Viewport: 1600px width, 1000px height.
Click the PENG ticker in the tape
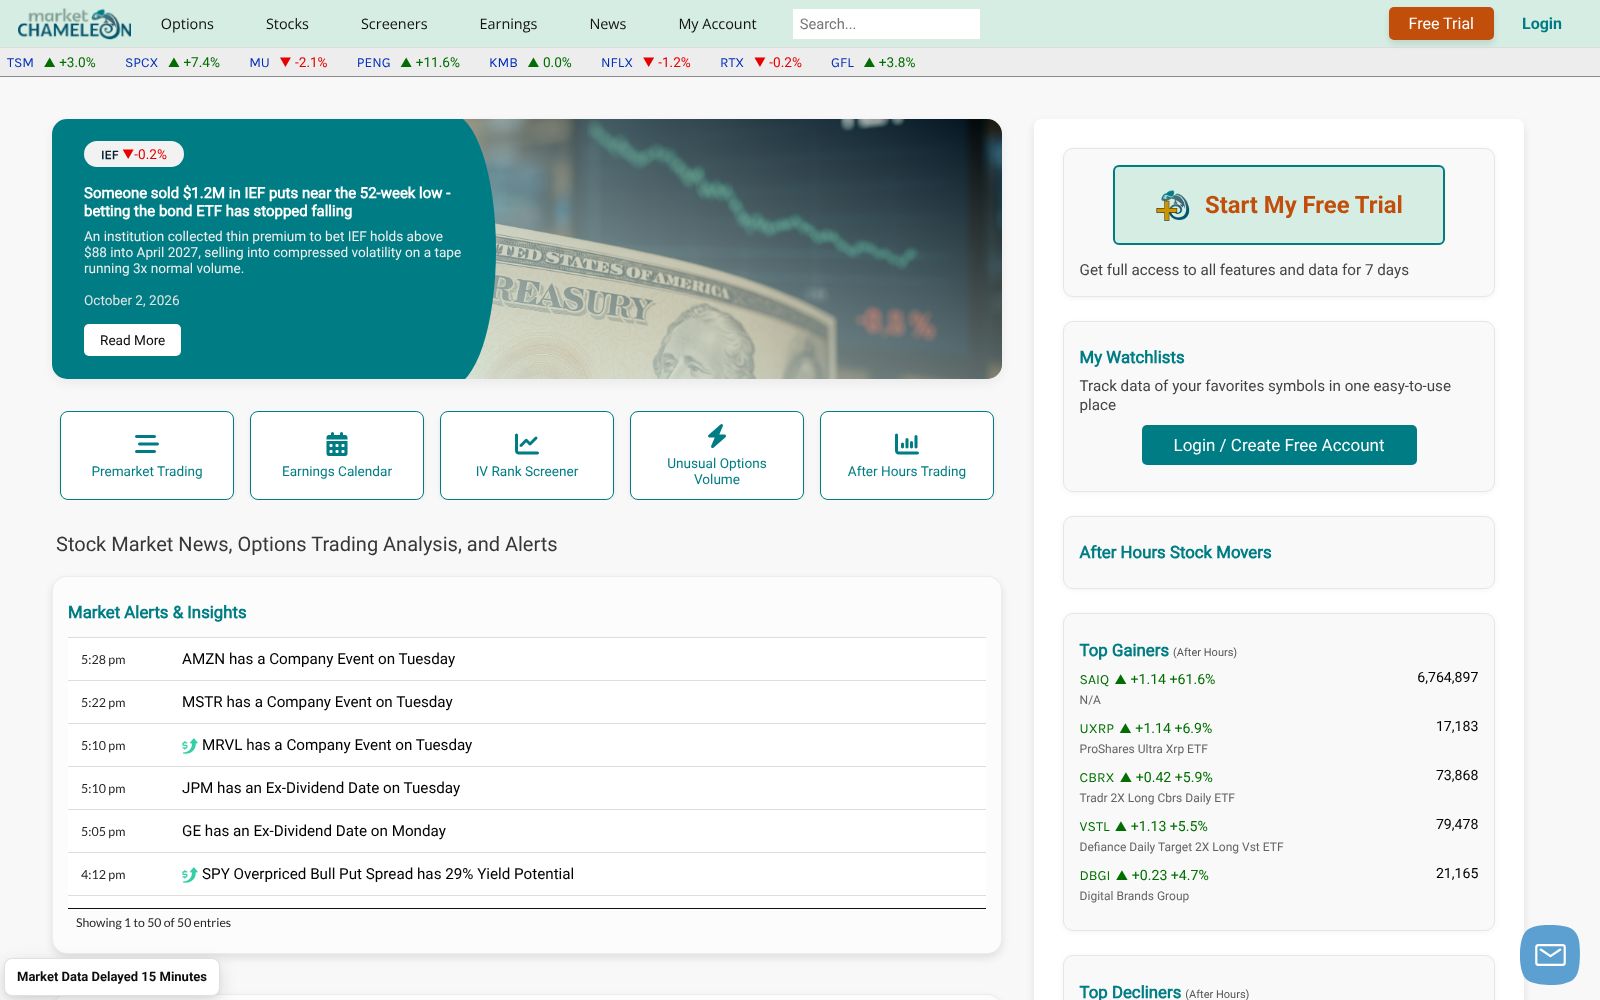374,62
